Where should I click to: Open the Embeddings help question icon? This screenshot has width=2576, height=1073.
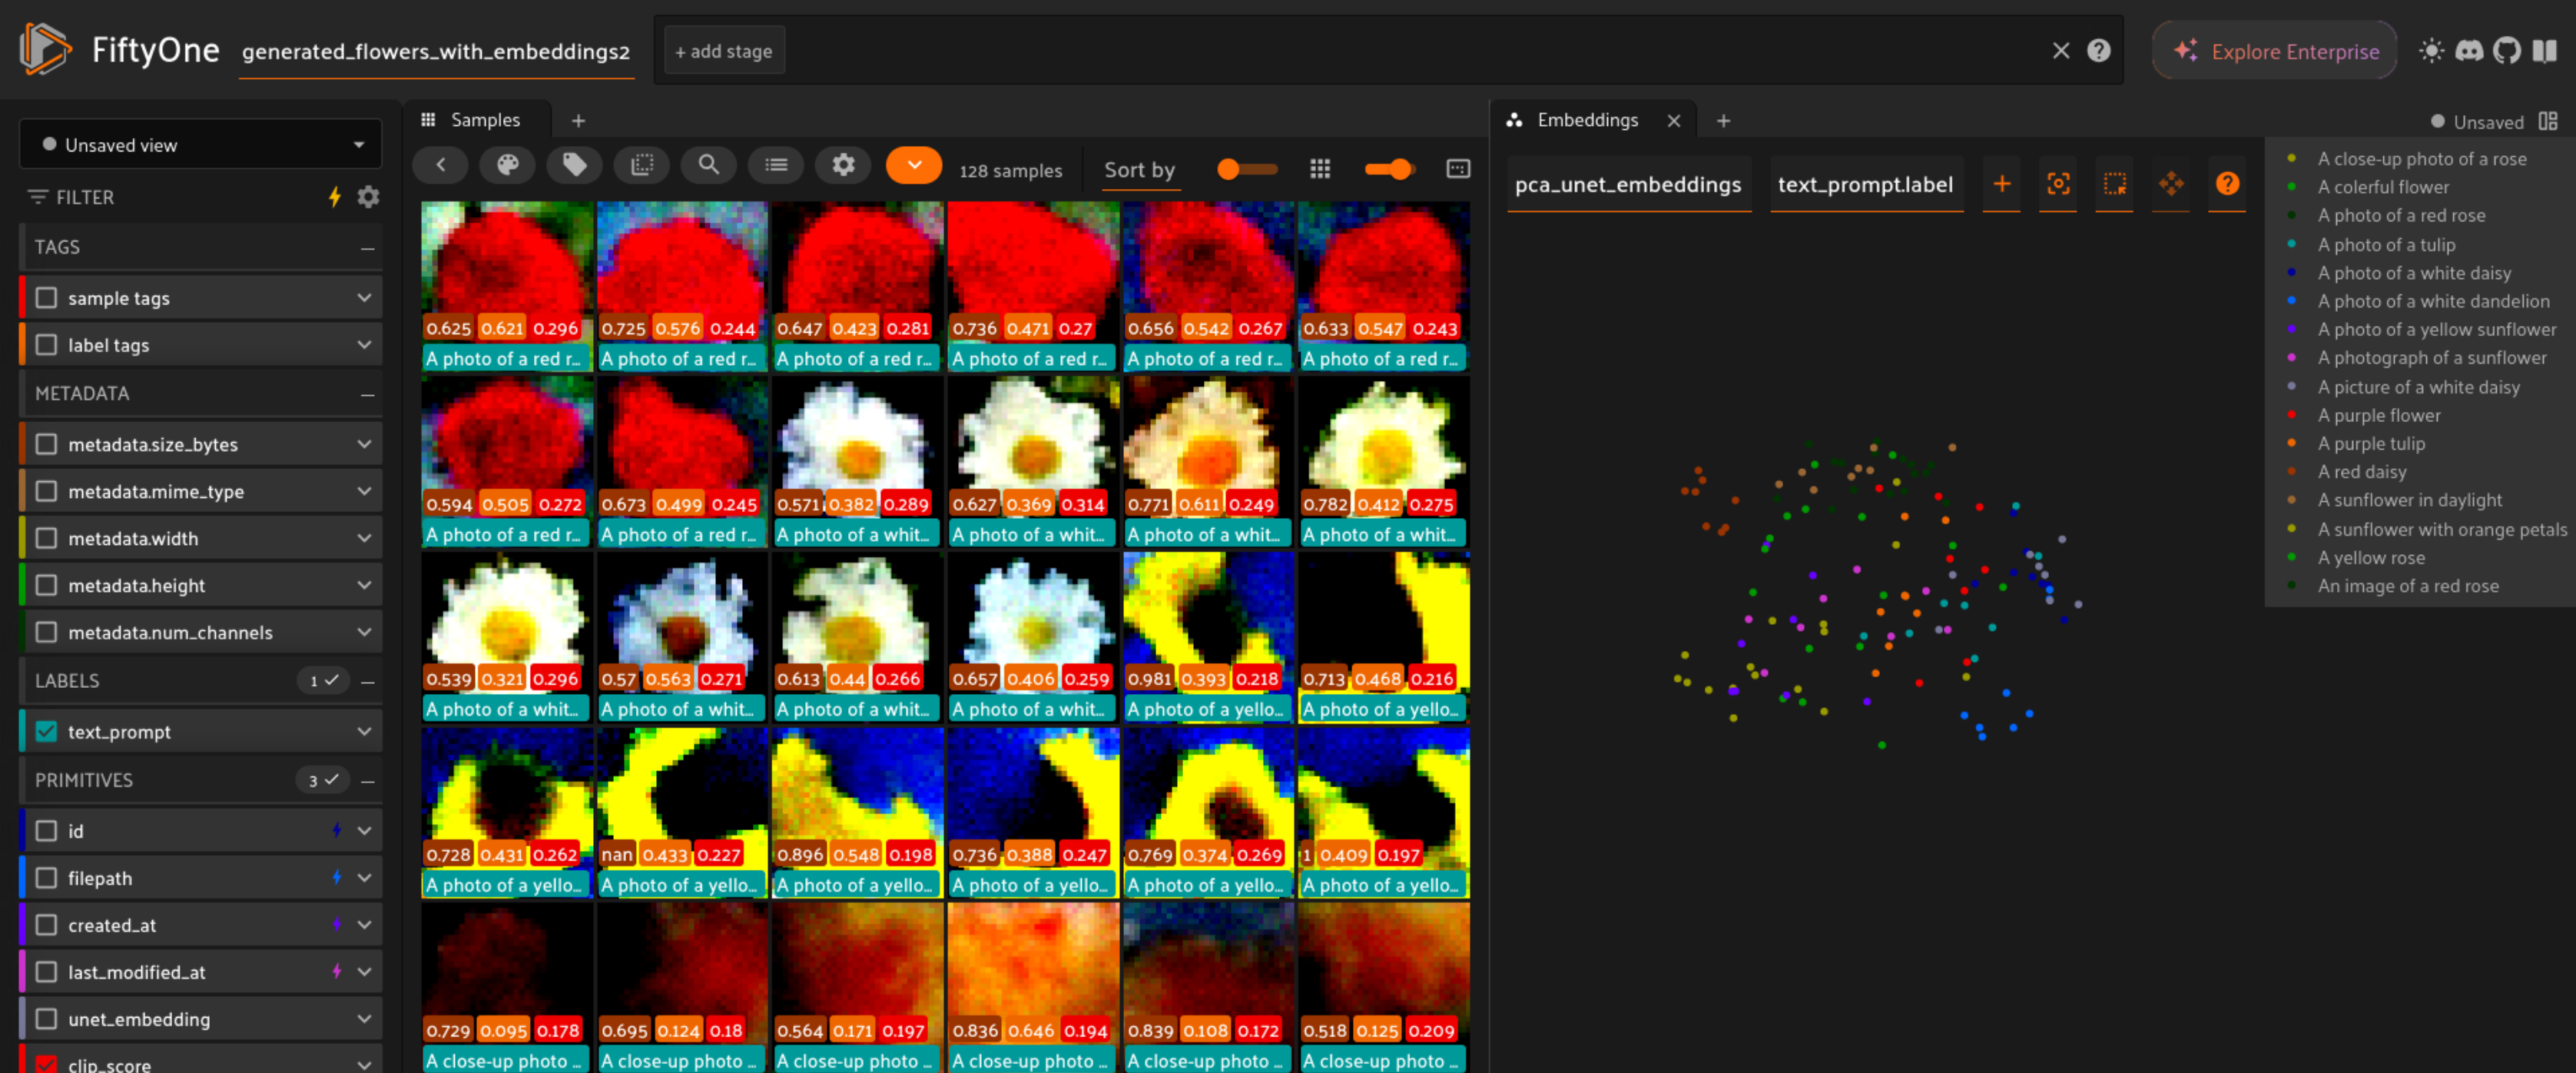coord(2226,184)
